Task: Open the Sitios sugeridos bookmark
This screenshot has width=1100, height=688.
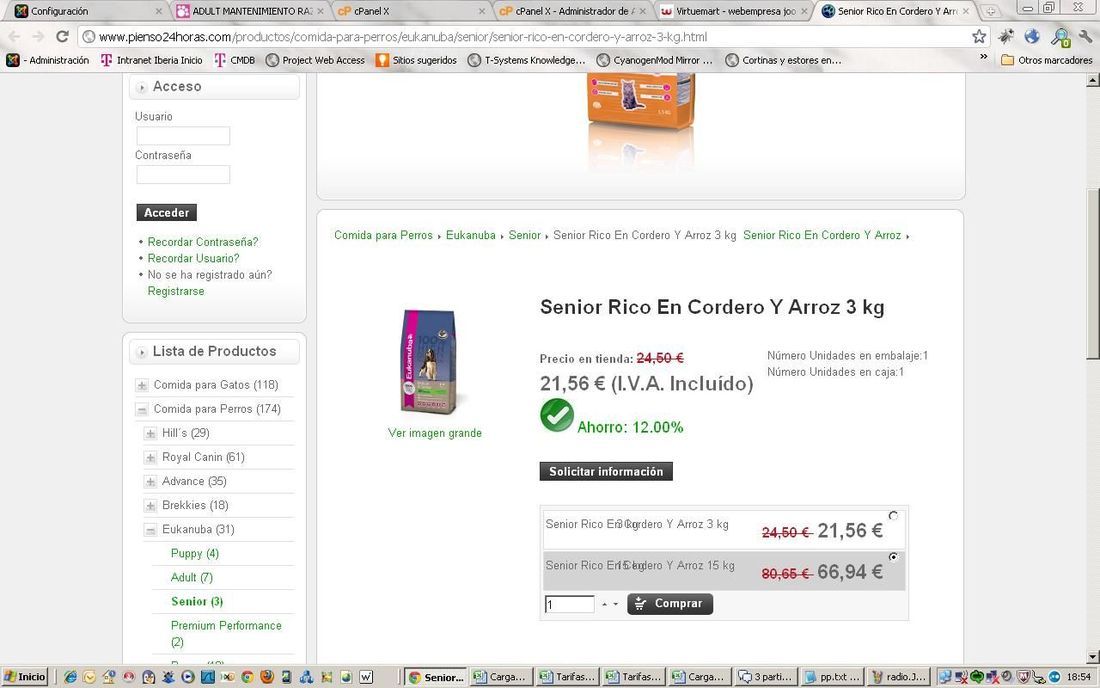Action: pyautogui.click(x=416, y=60)
